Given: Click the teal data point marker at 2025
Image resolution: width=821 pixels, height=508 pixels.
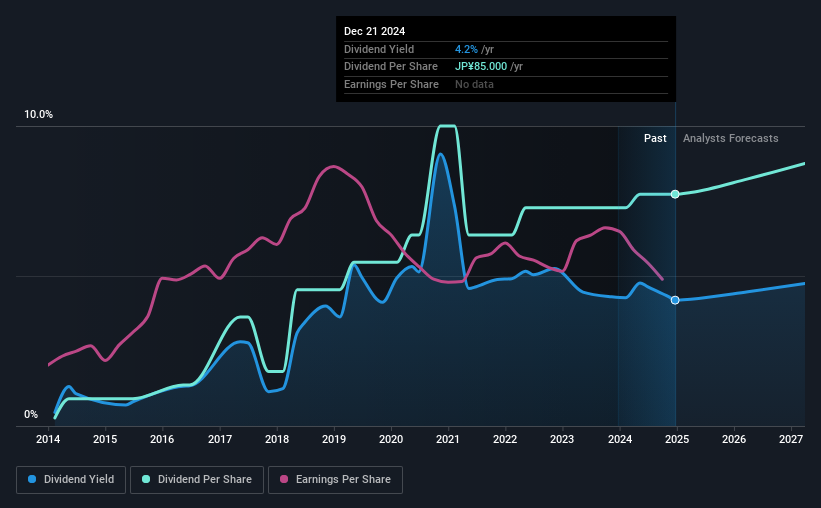Looking at the screenshot, I should coord(675,194).
